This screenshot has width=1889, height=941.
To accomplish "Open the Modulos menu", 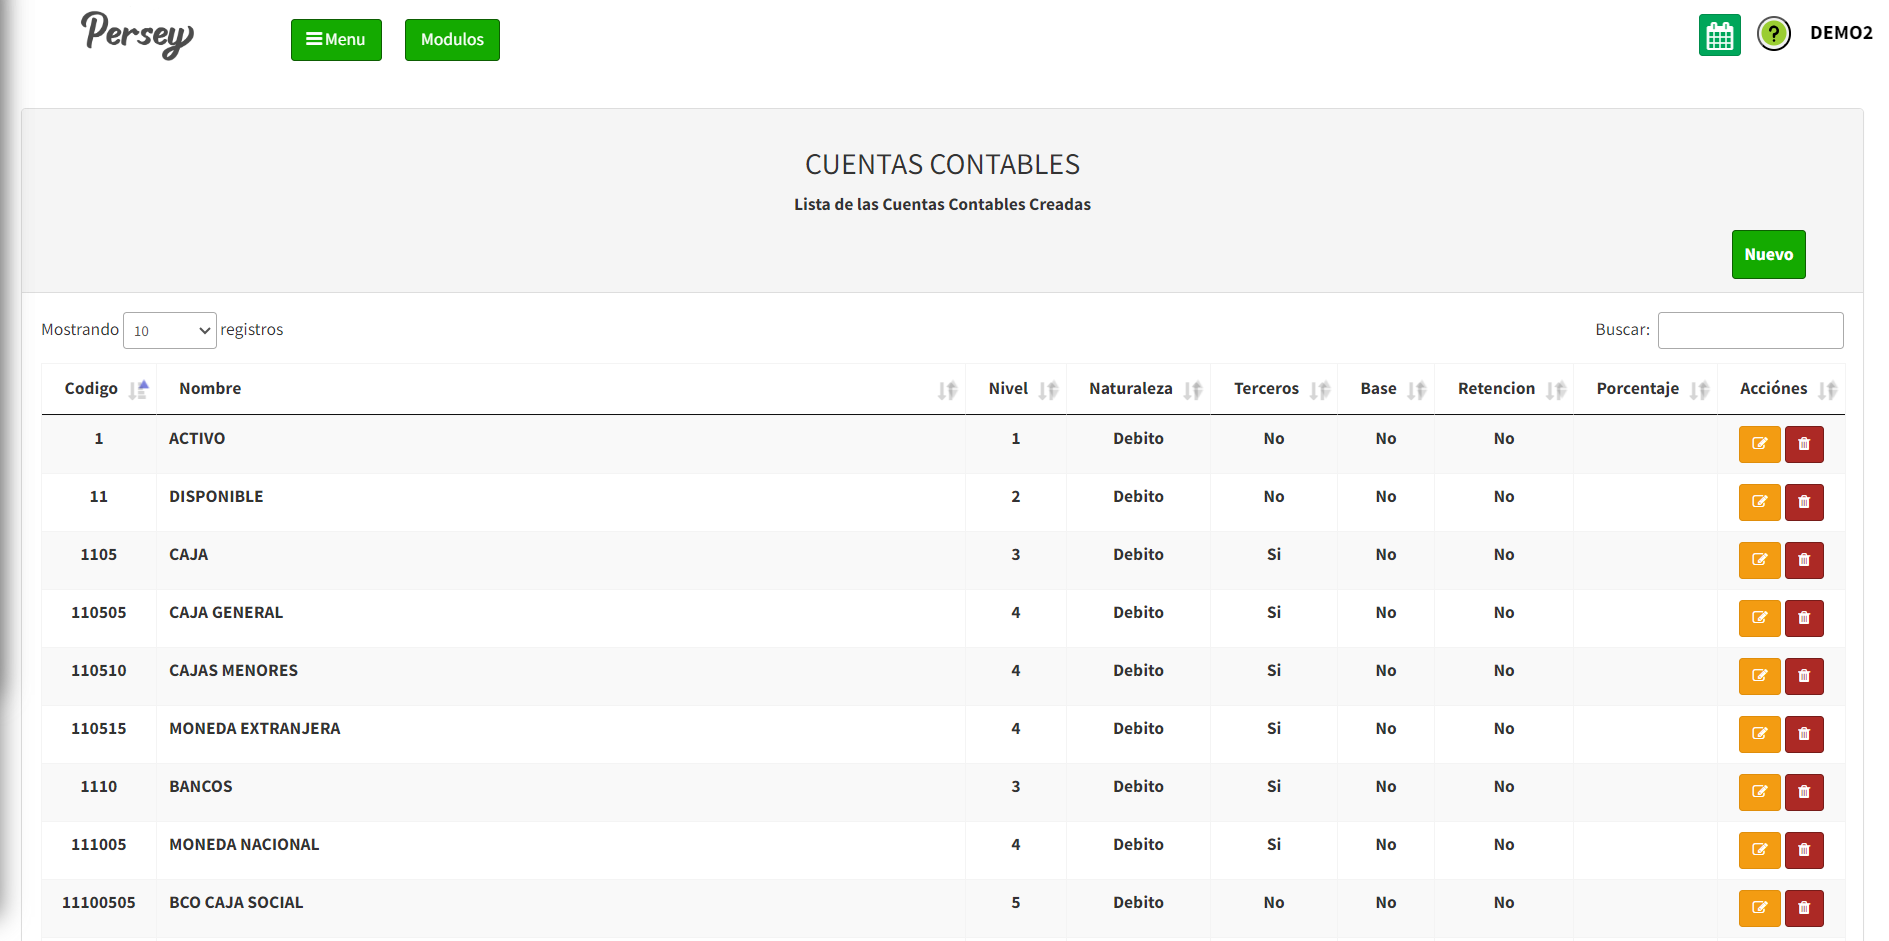I will point(452,40).
